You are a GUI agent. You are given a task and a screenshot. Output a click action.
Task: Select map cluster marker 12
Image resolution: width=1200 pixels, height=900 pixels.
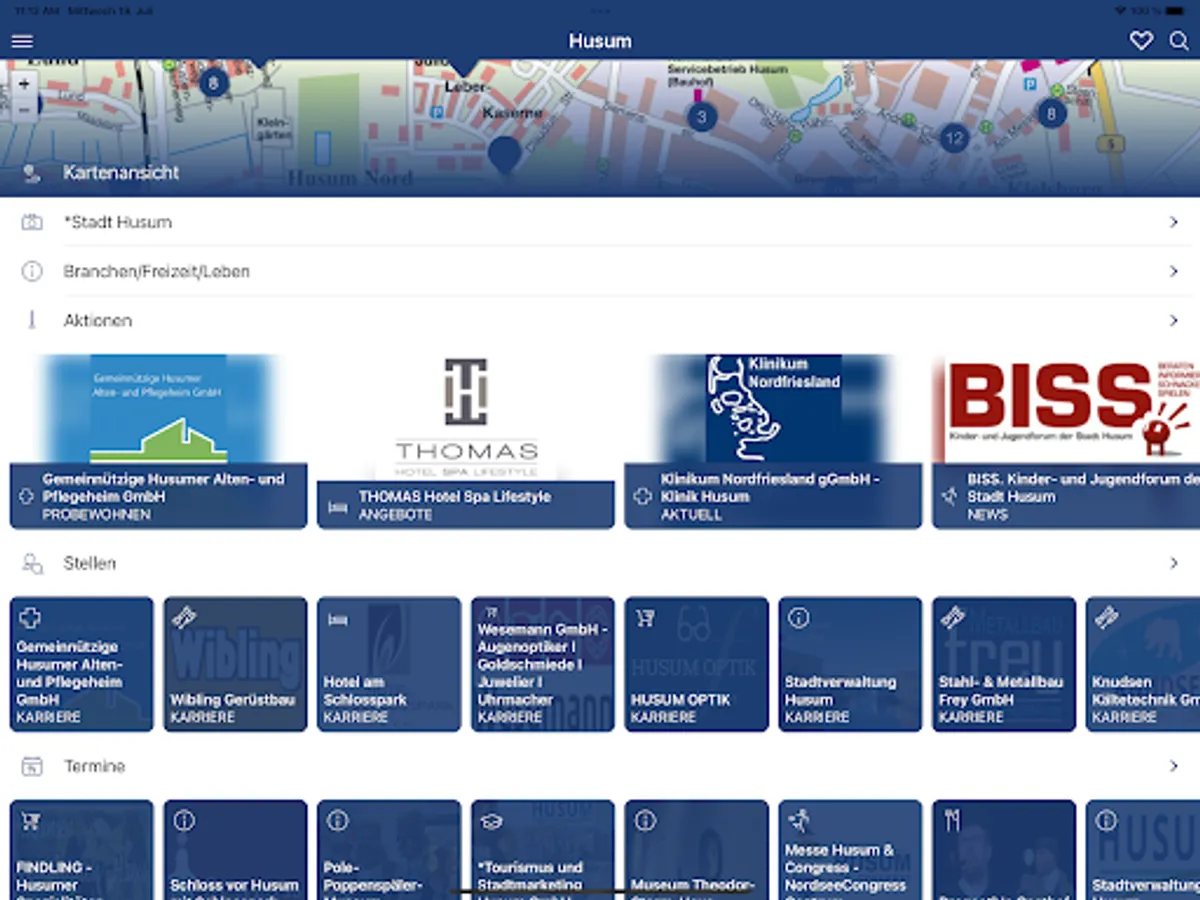tap(955, 138)
